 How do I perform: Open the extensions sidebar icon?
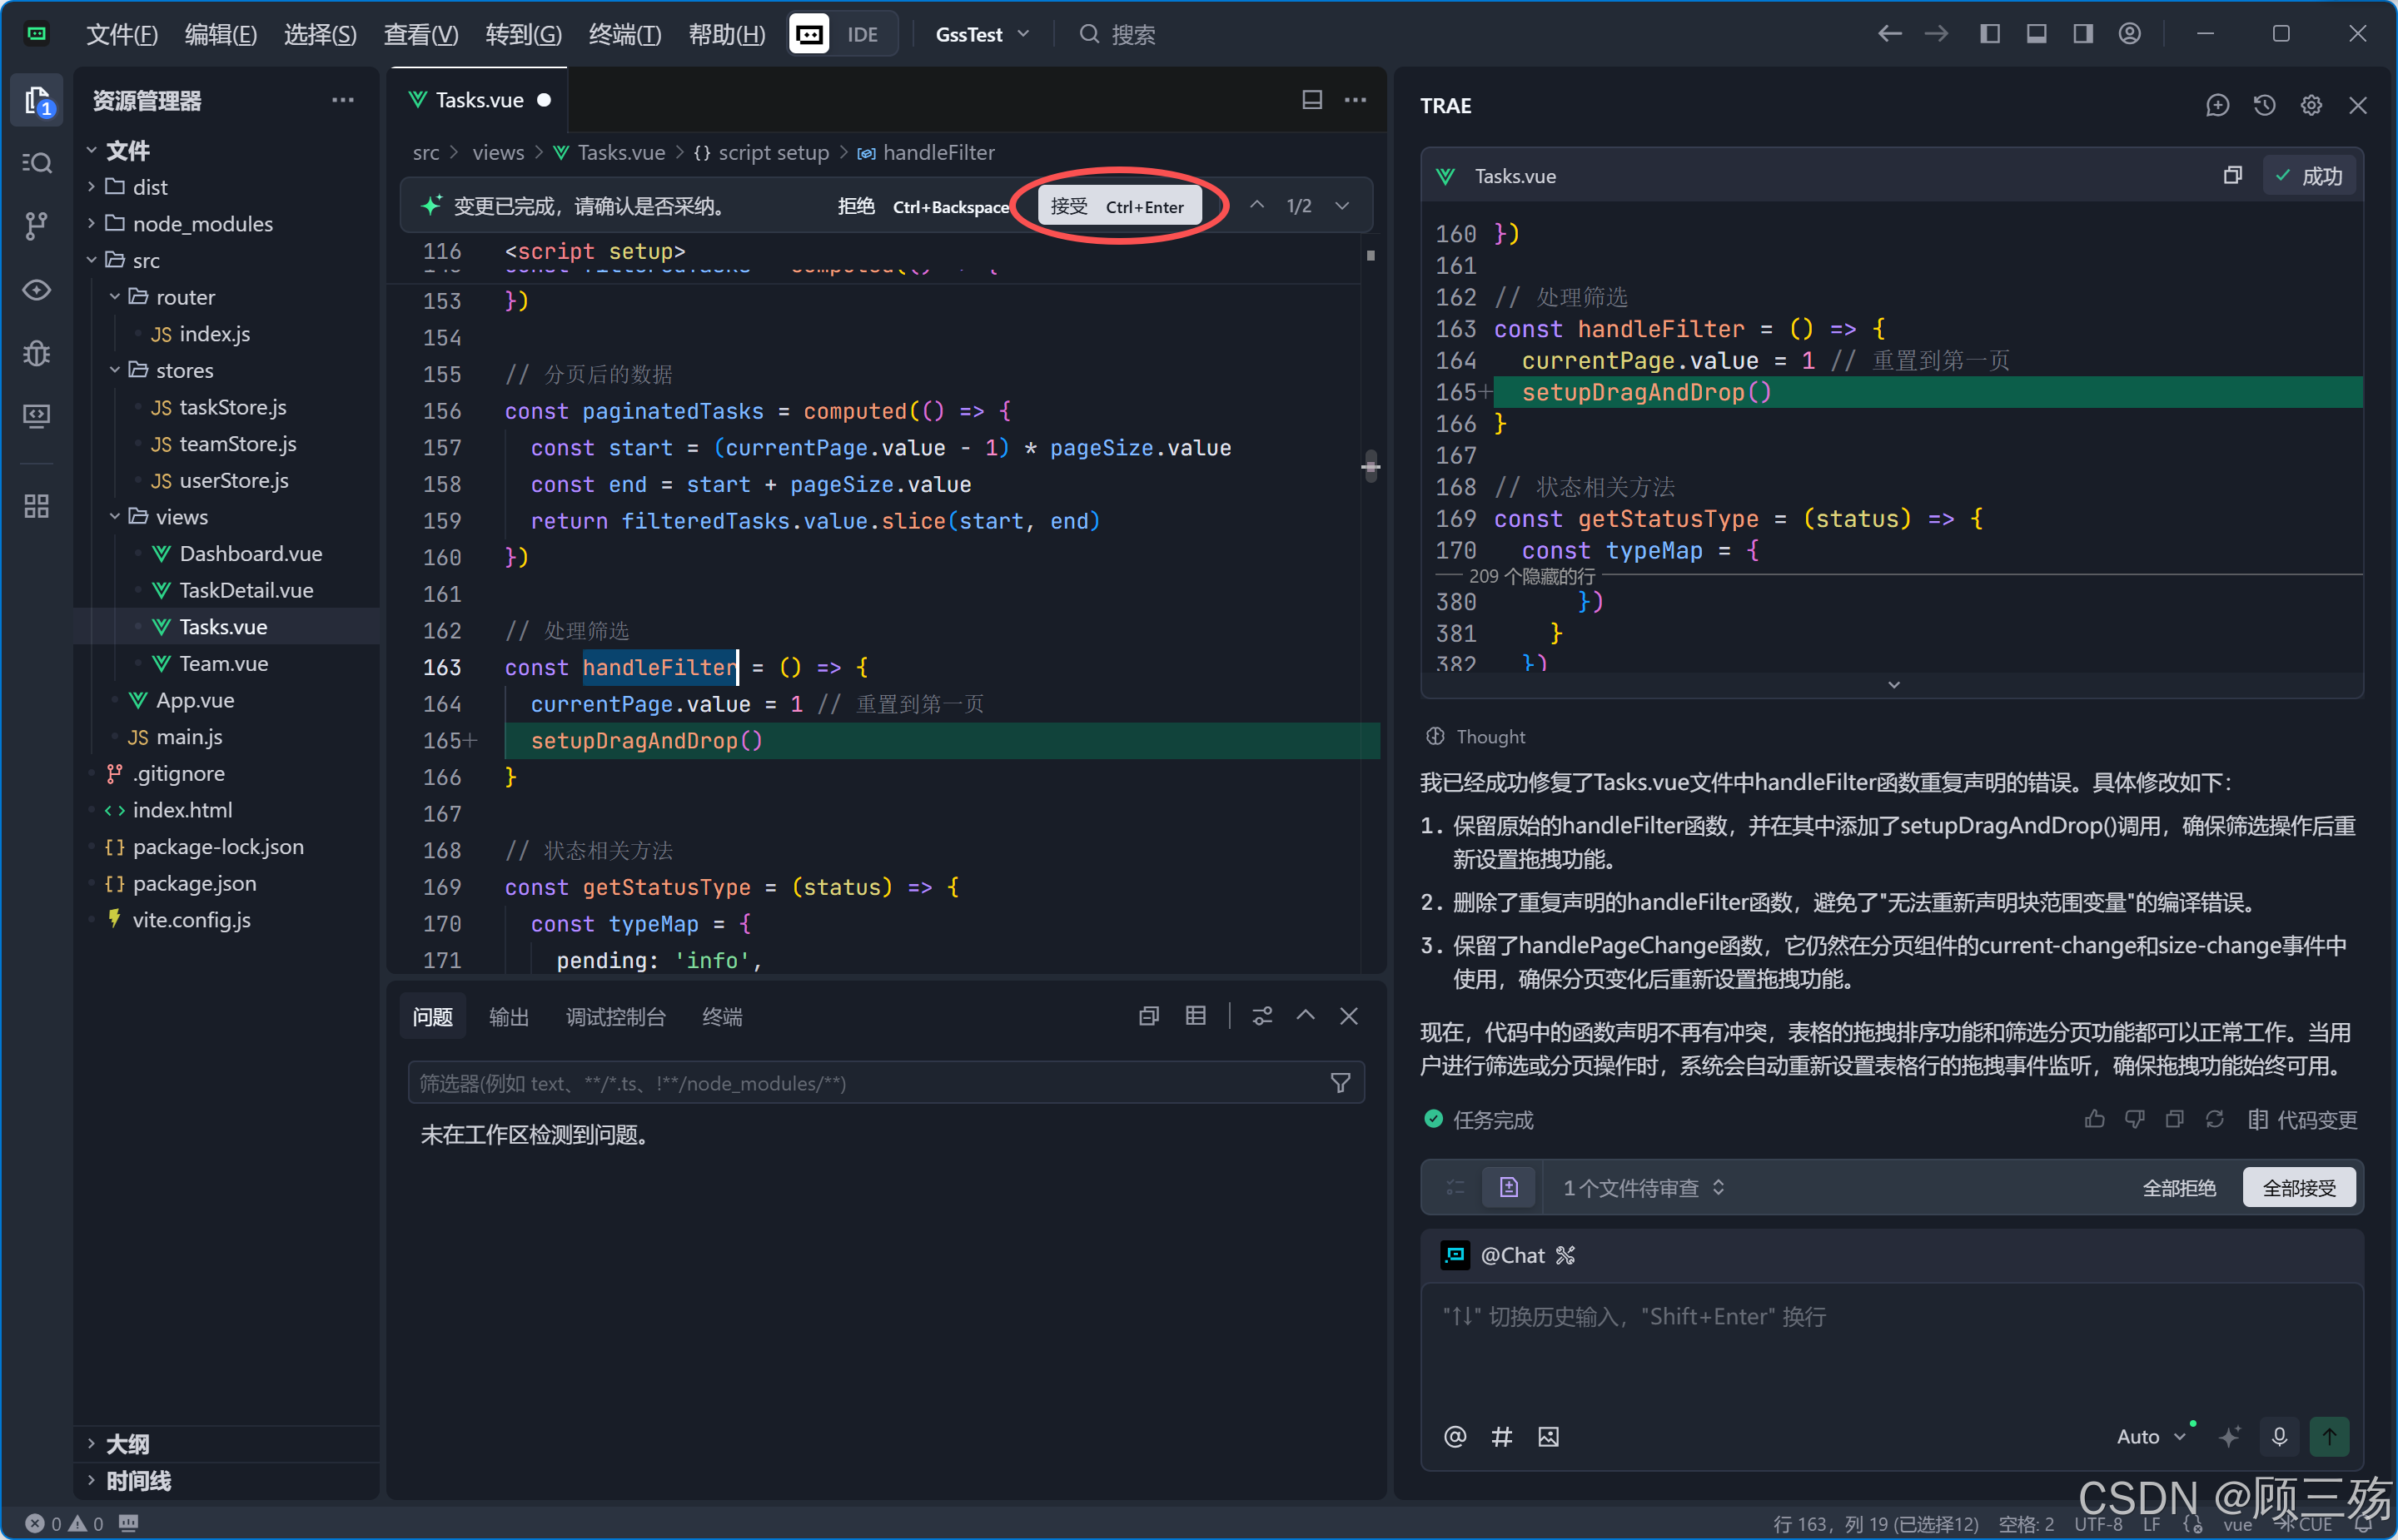click(36, 507)
